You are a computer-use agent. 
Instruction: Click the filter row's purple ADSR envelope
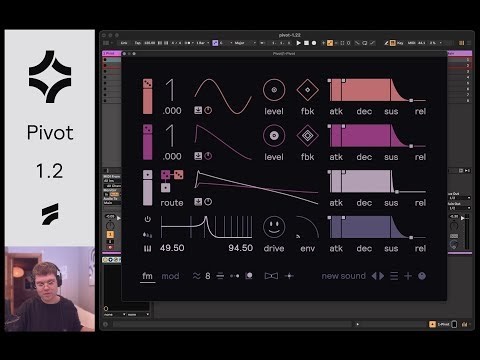coord(377,227)
